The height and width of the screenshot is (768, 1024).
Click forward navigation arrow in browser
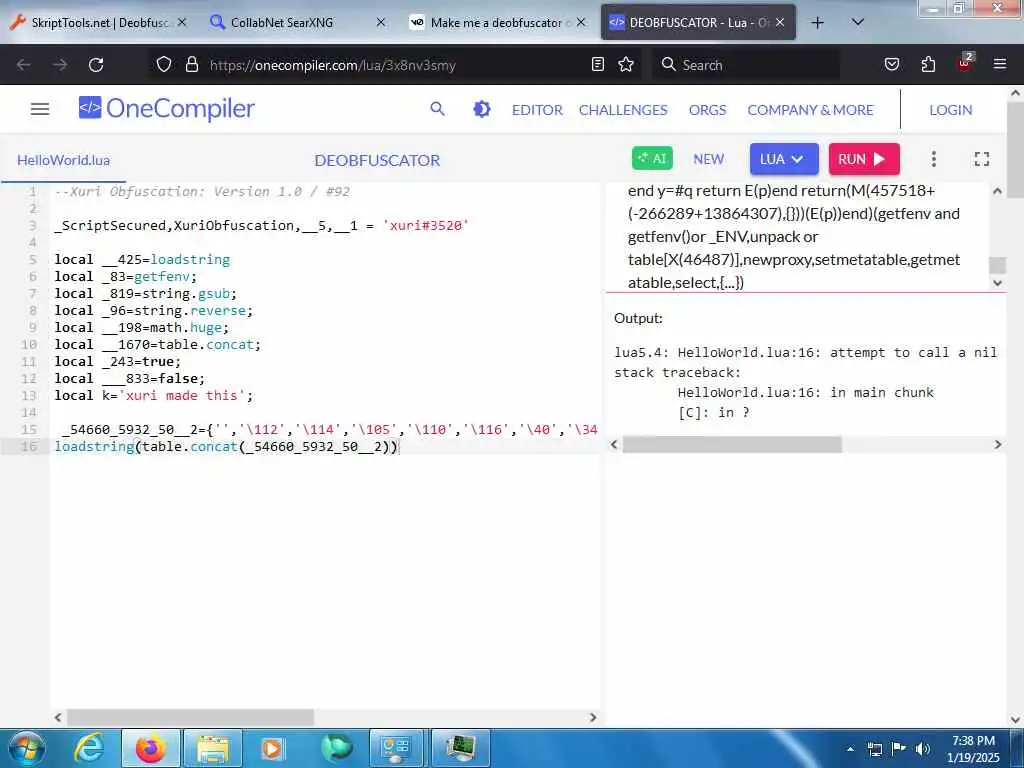pos(60,65)
